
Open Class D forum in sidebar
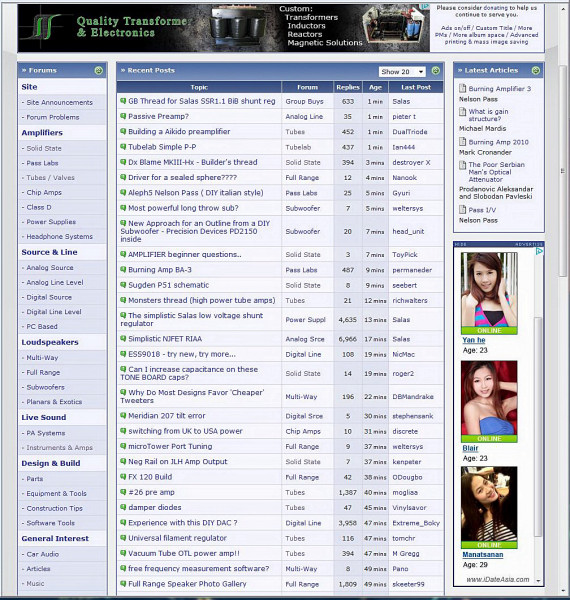coord(39,207)
